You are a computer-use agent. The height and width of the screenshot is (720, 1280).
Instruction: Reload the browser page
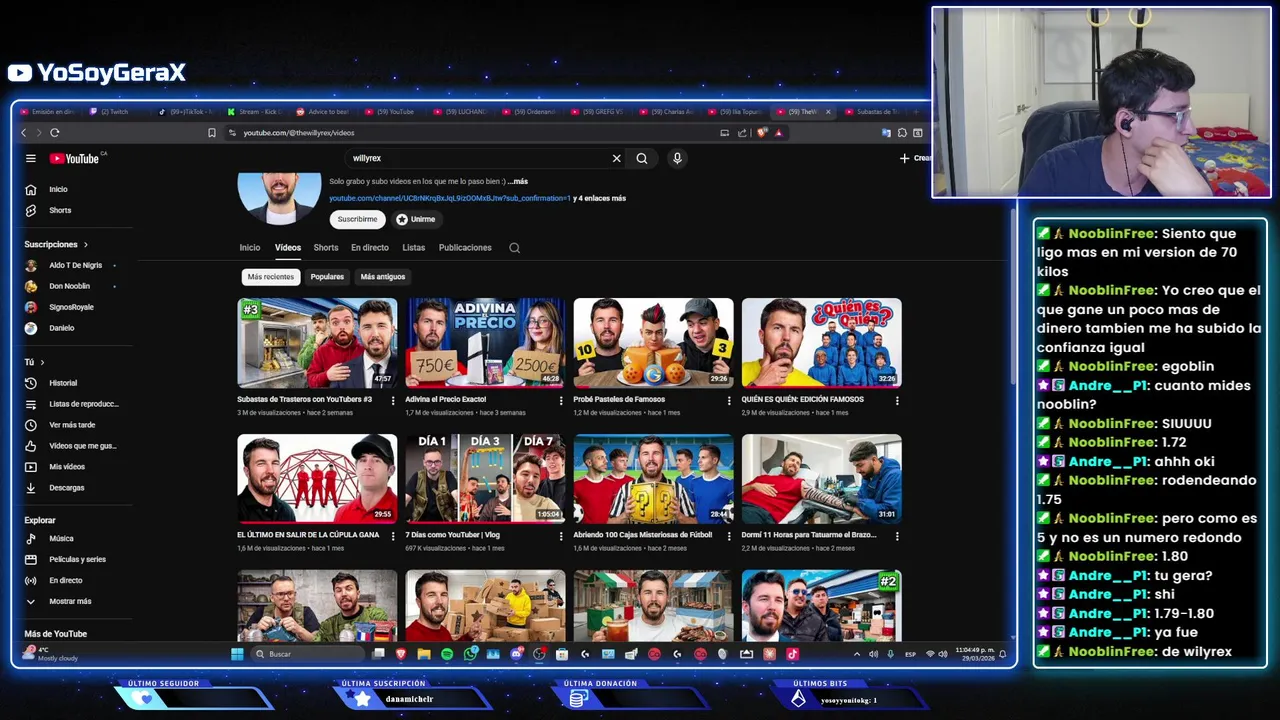click(x=54, y=132)
